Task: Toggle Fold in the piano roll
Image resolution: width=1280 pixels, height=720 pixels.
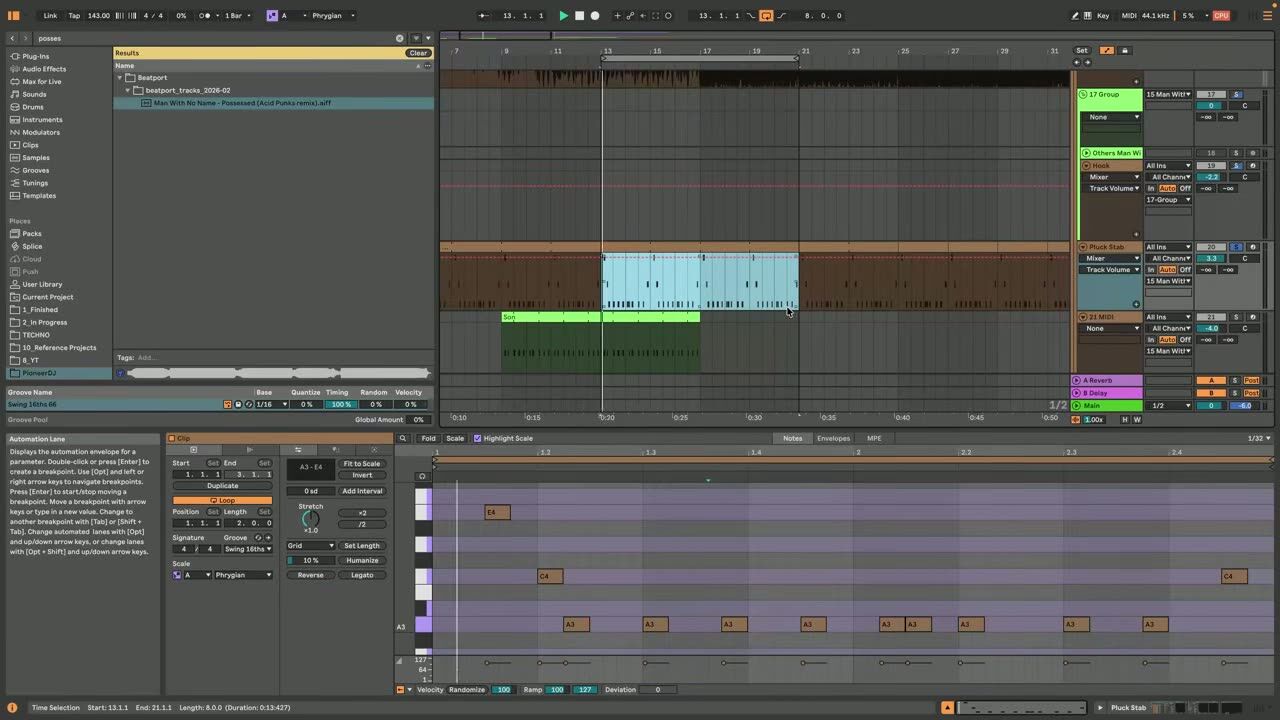Action: (x=428, y=438)
